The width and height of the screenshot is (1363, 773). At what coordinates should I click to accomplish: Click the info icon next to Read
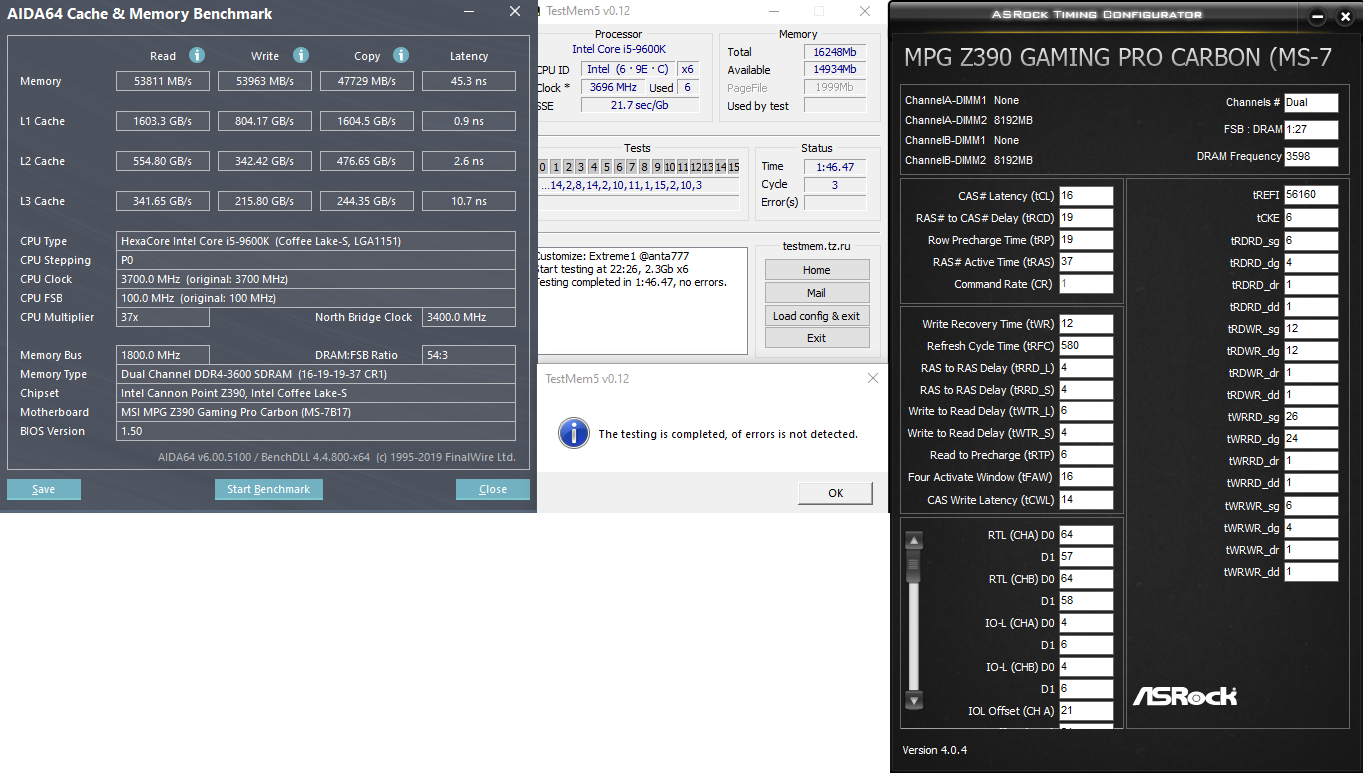pyautogui.click(x=197, y=55)
